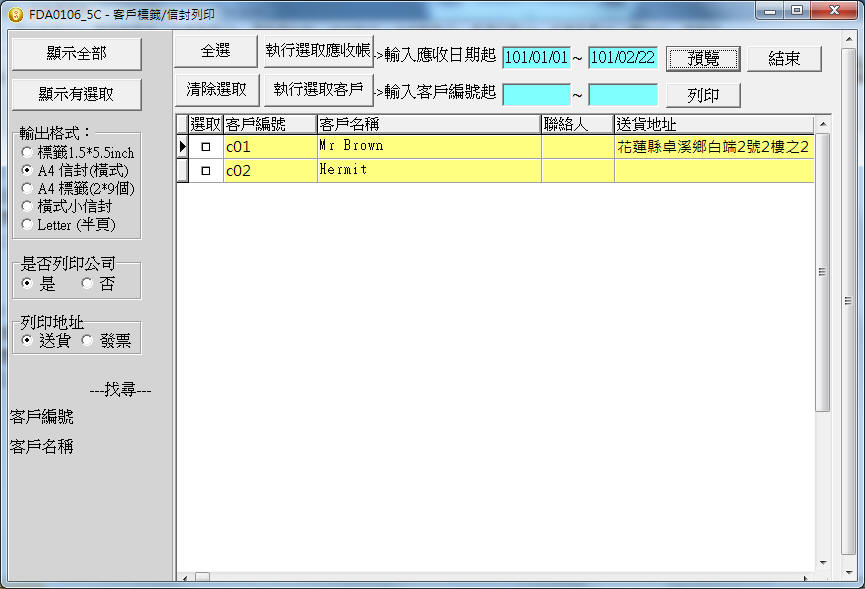This screenshot has width=865, height=589.
Task: Click the 顯示全部 button
Action: (x=77, y=54)
